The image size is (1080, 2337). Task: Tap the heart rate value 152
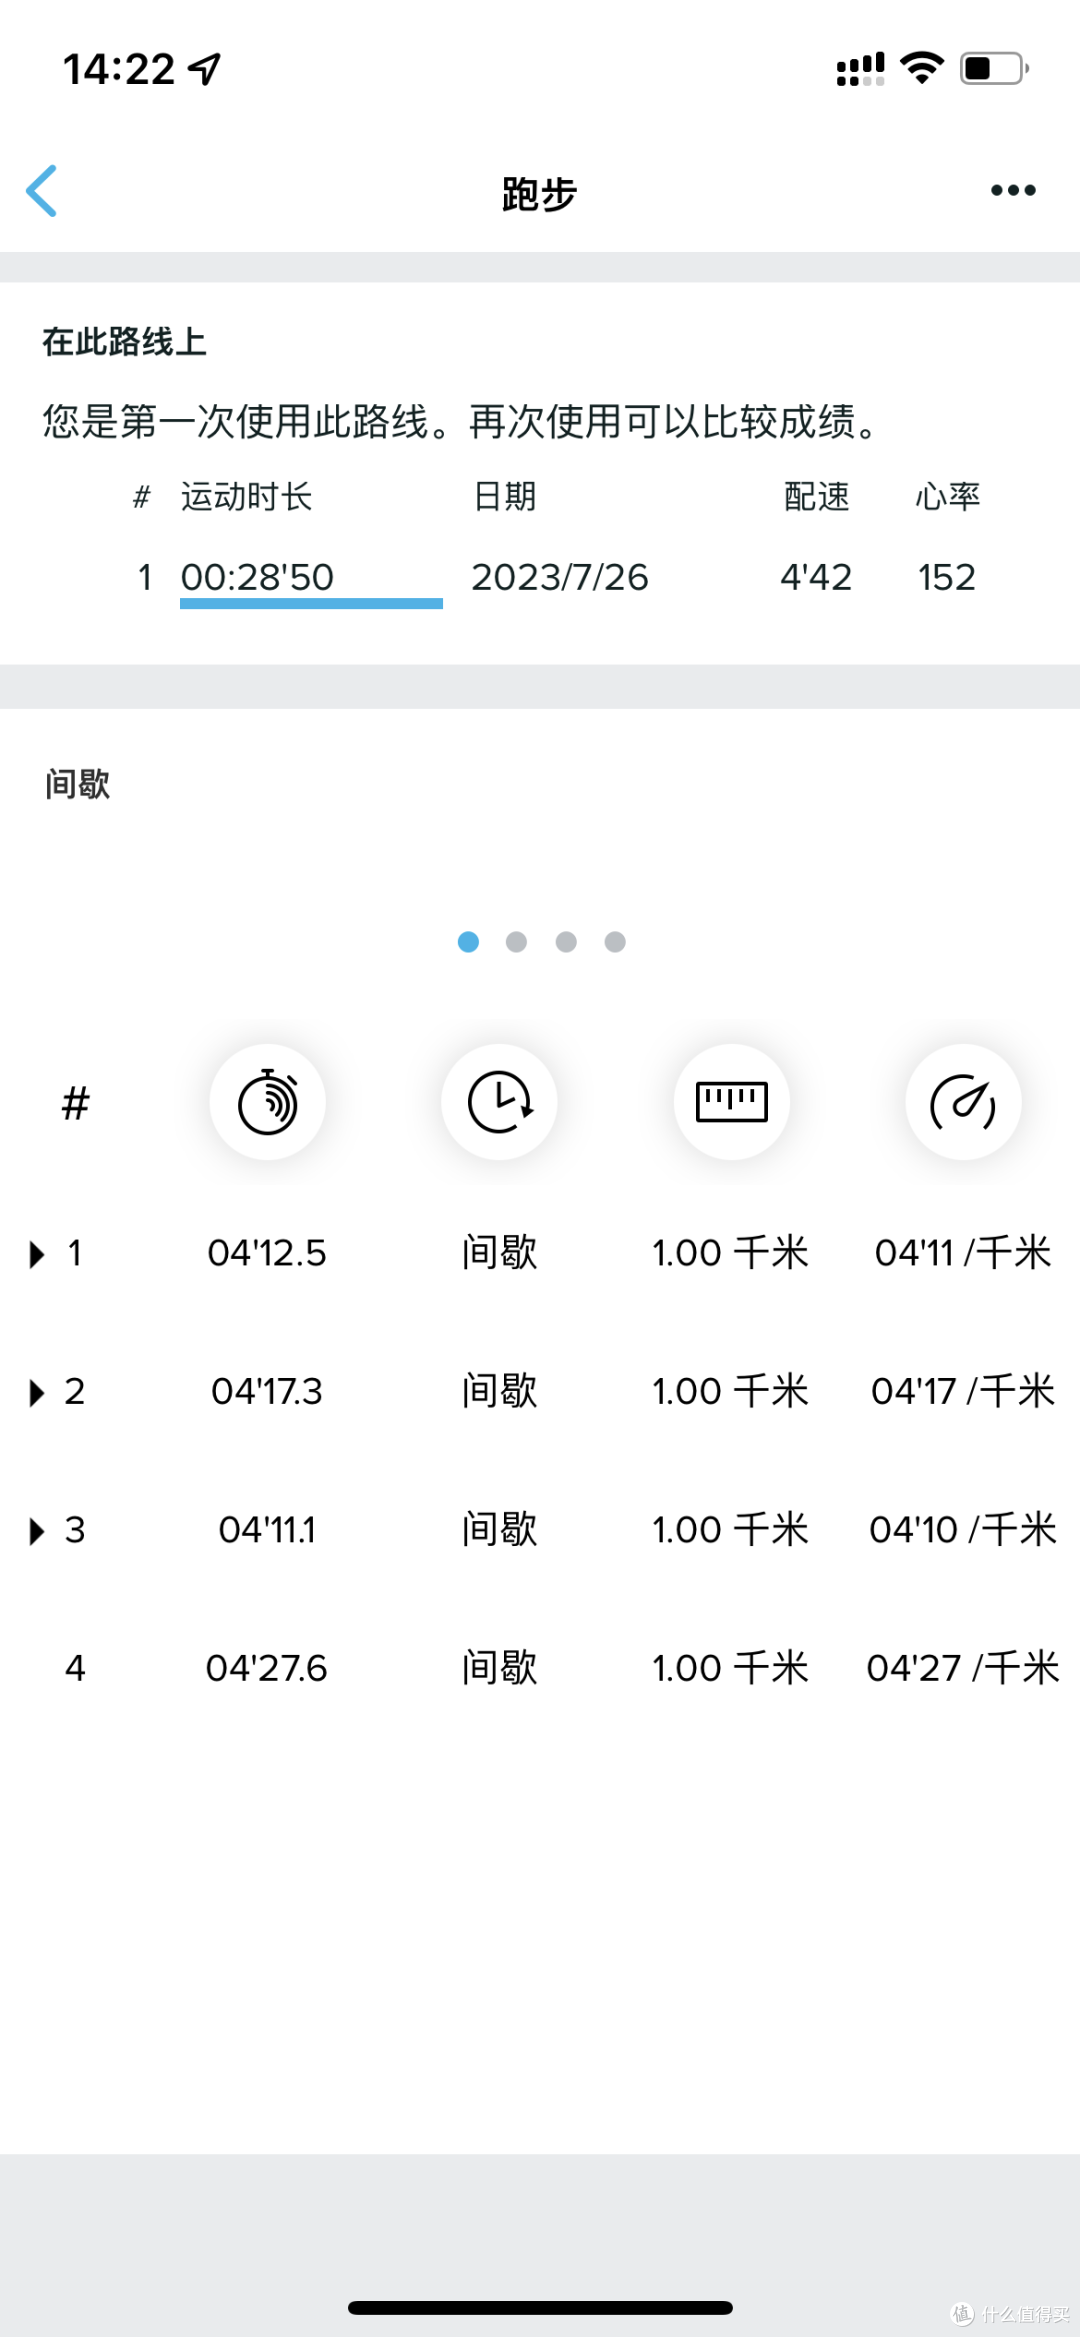(x=947, y=577)
